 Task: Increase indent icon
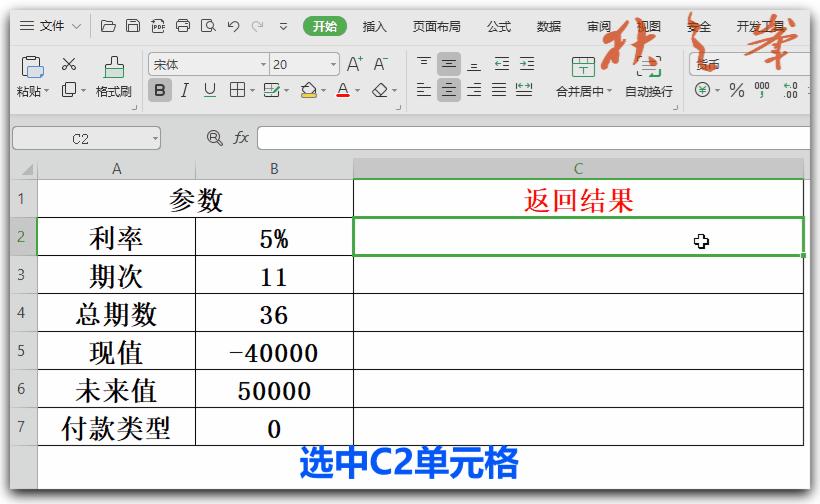pyautogui.click(x=527, y=64)
